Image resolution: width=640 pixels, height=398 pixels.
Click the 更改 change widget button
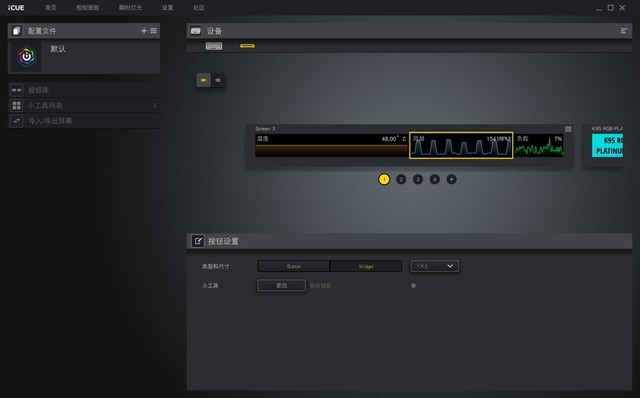281,285
